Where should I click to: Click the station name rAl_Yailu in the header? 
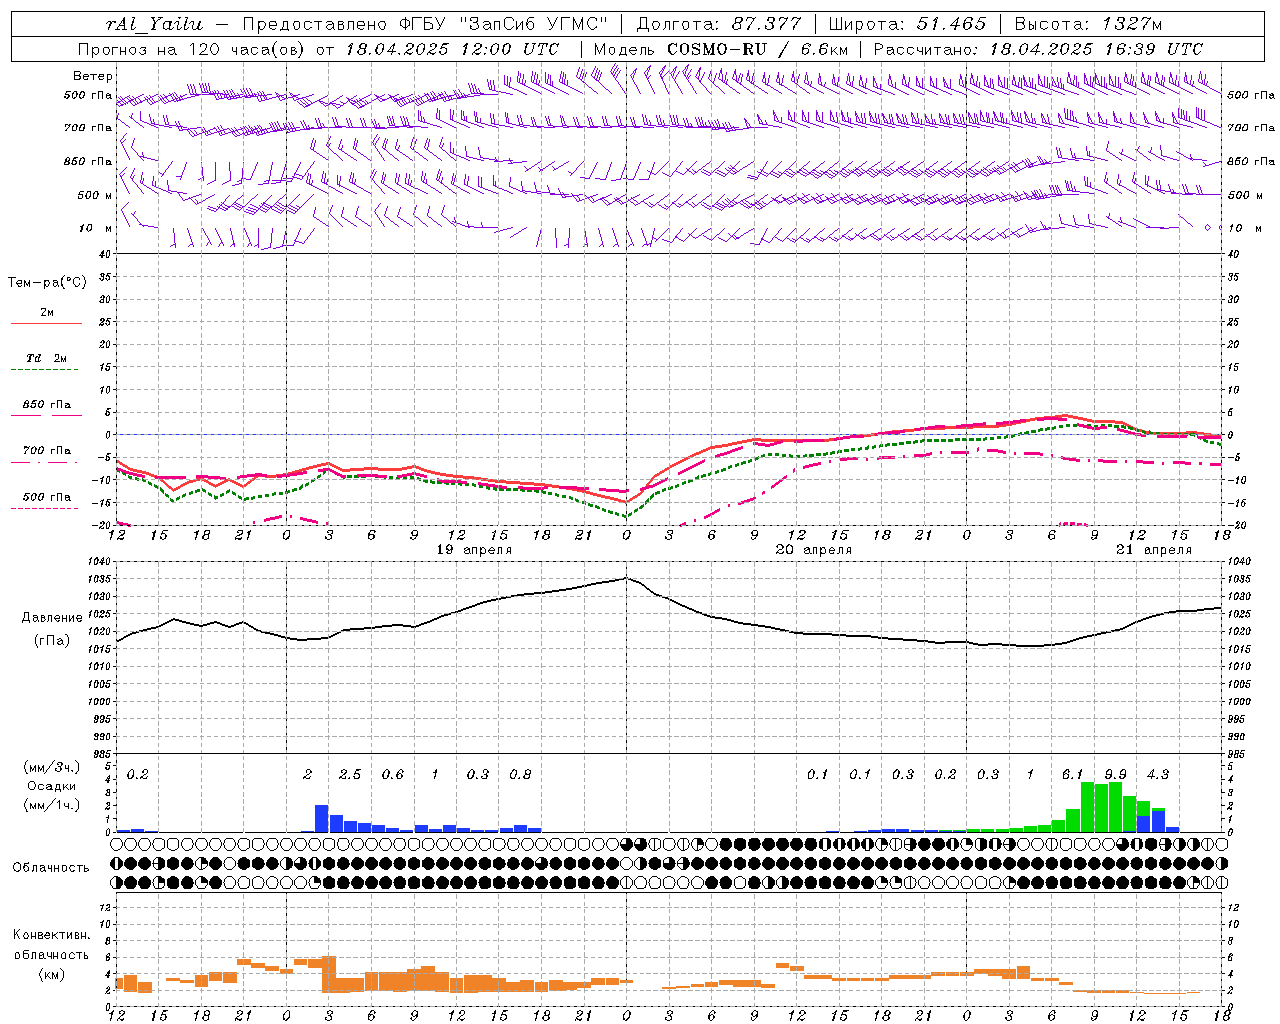155,24
